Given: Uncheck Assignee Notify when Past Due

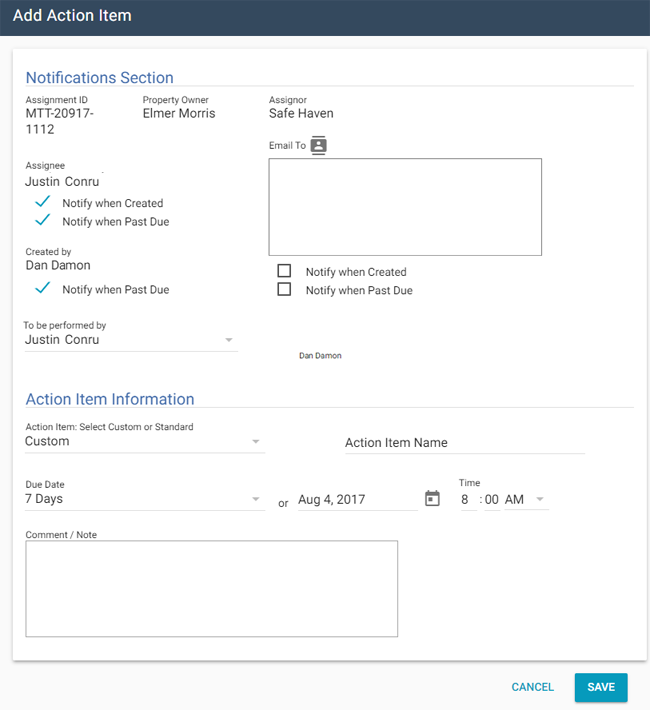Looking at the screenshot, I should pyautogui.click(x=43, y=221).
